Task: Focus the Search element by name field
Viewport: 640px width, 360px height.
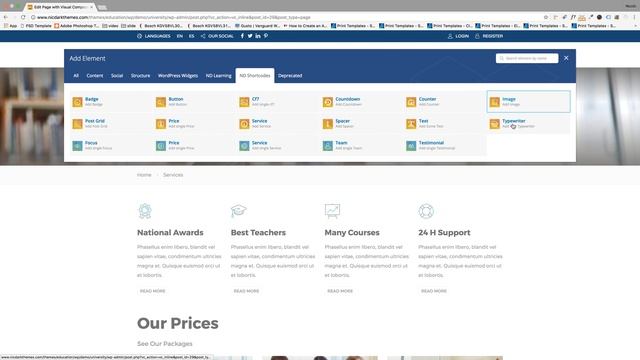Action: (x=527, y=58)
